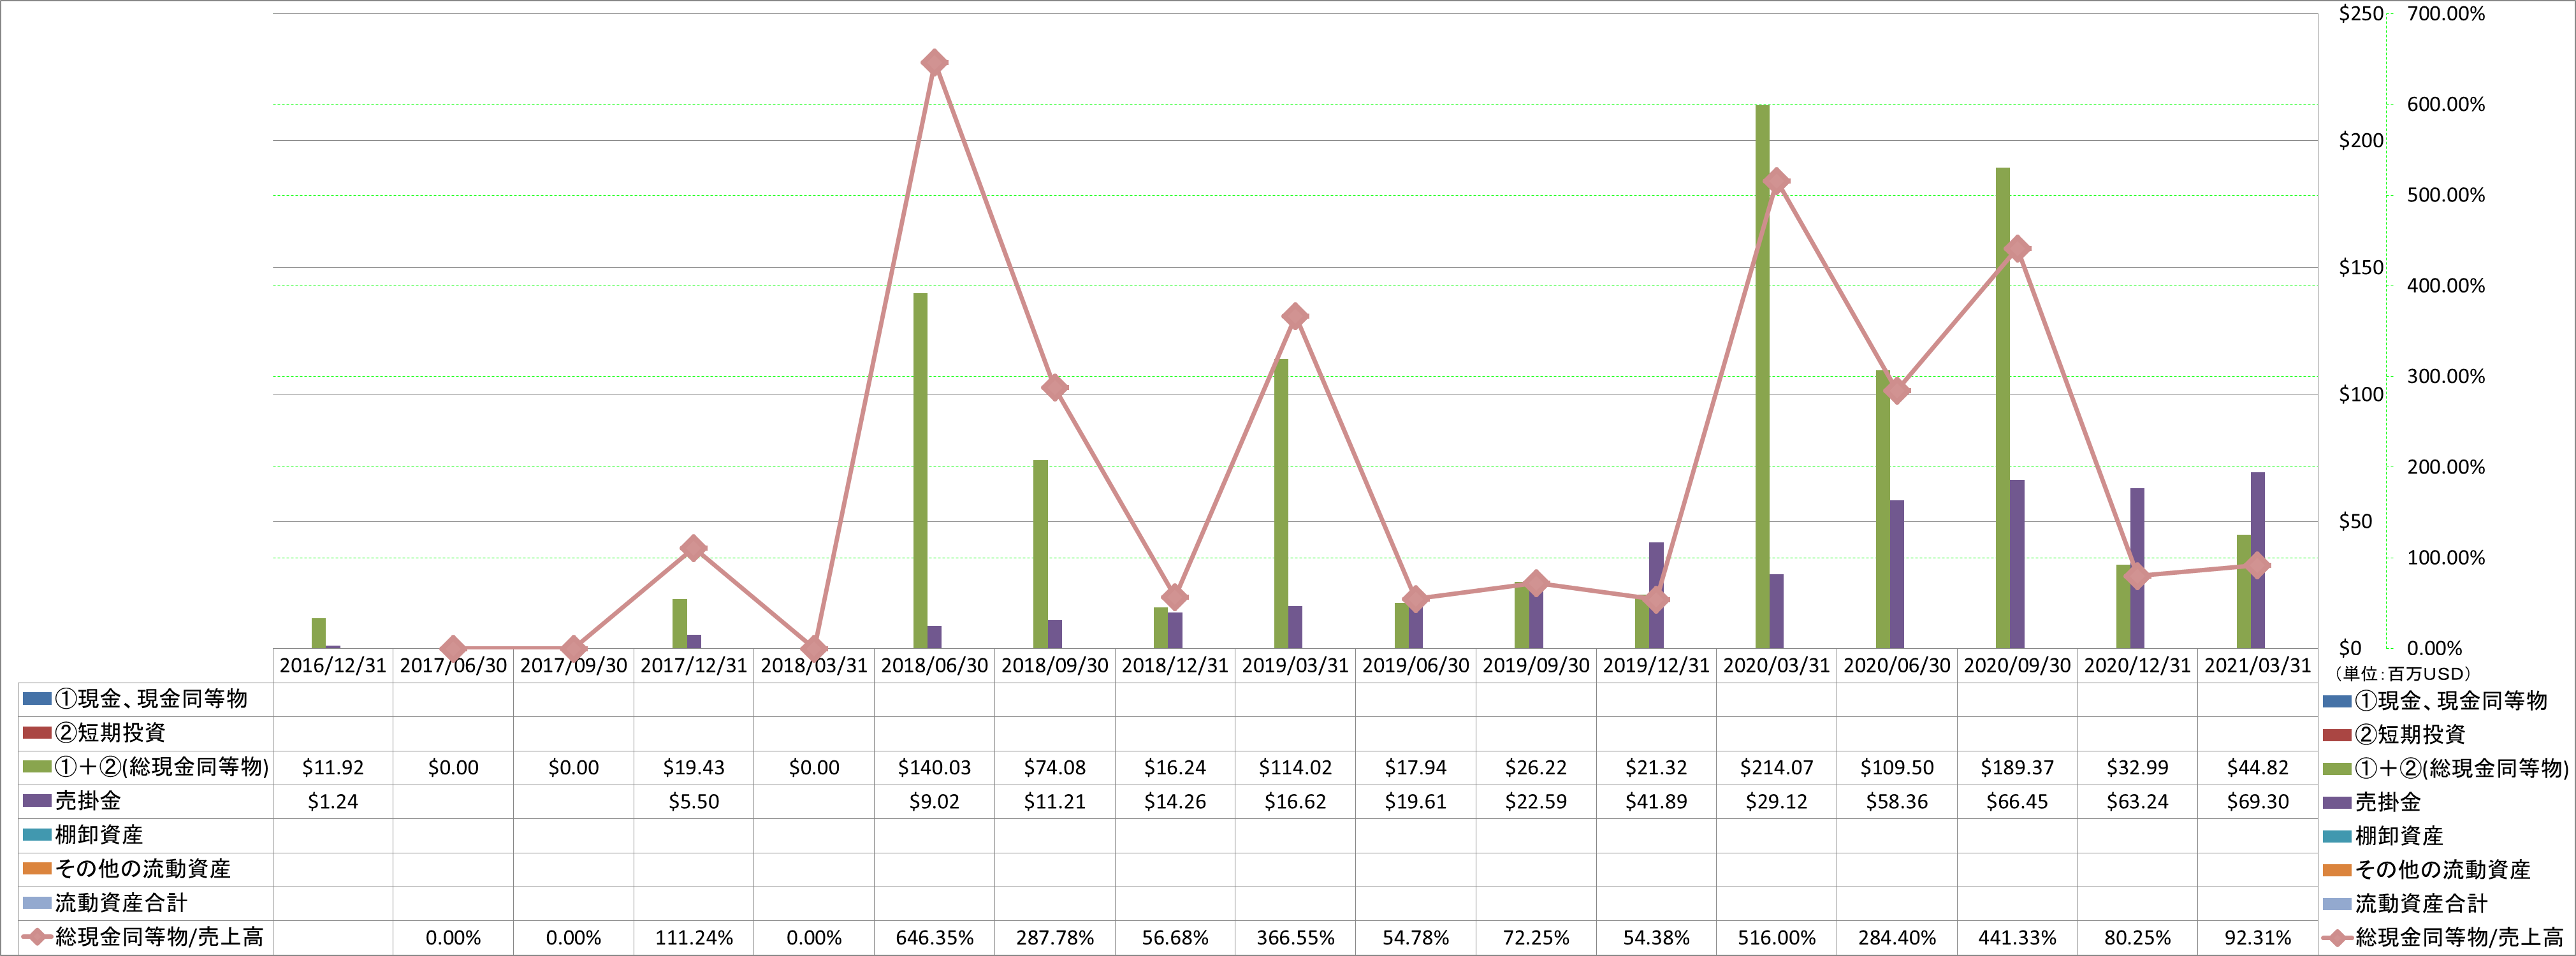Click the 700.00% secondary axis label

tap(2446, 14)
